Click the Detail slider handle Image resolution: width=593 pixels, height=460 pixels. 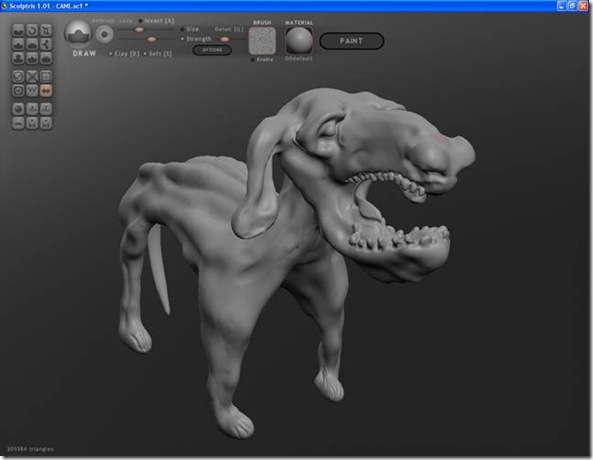[x=224, y=39]
